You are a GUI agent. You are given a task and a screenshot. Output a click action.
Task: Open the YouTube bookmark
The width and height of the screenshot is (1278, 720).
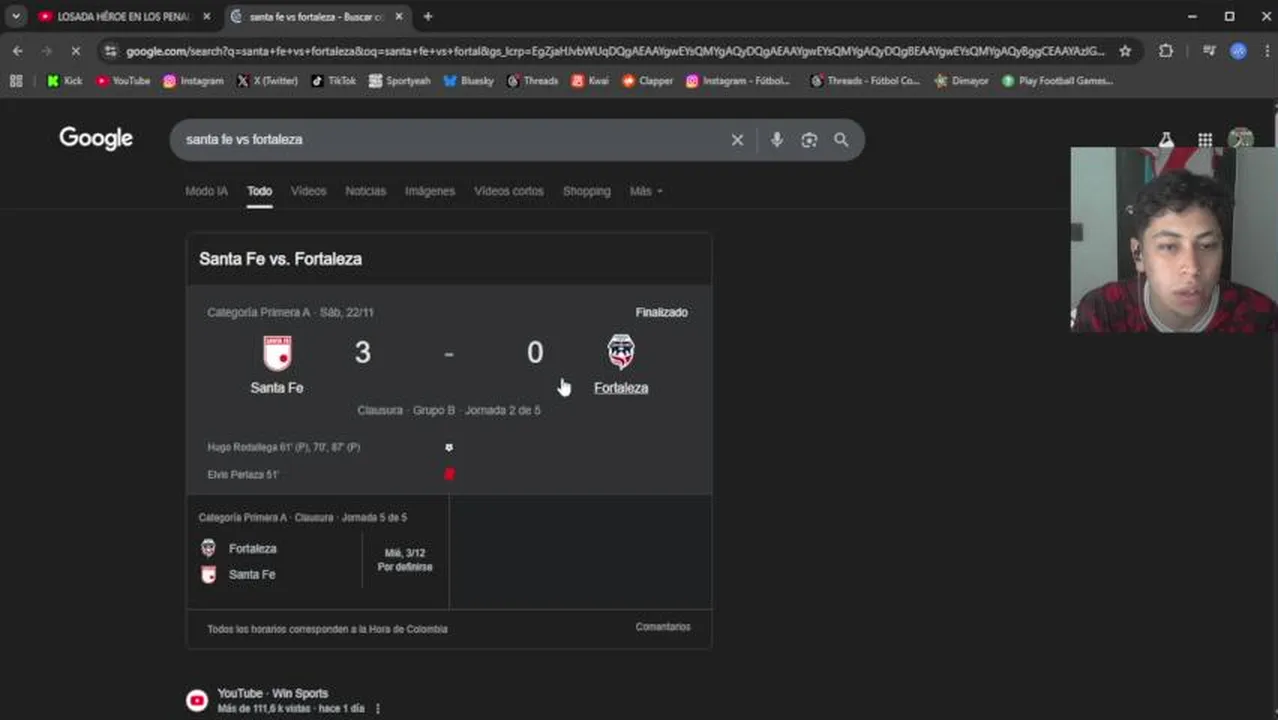123,81
